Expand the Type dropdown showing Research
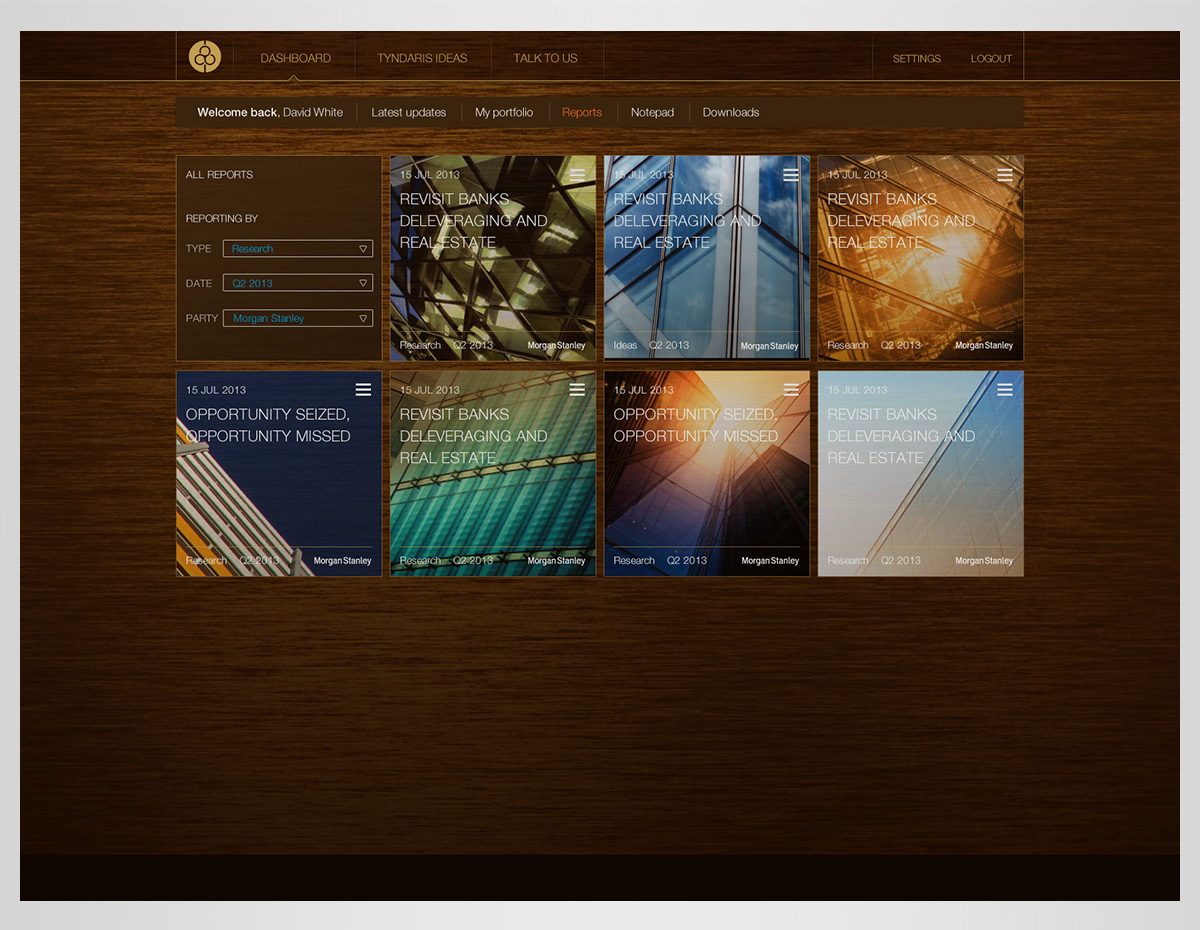 (x=298, y=249)
